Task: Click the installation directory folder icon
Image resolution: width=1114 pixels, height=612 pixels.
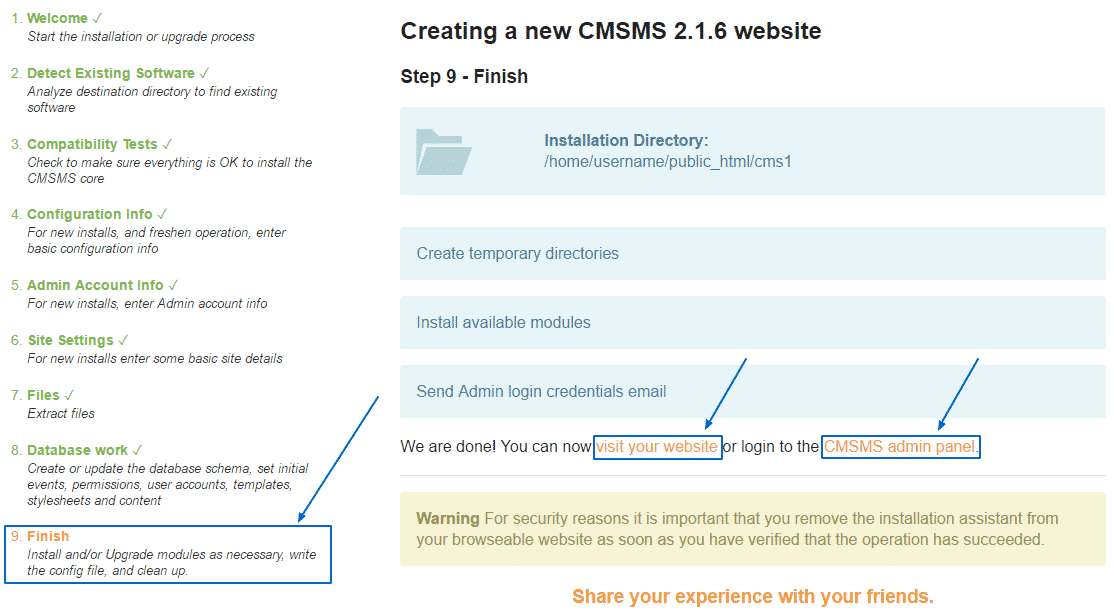Action: [444, 152]
